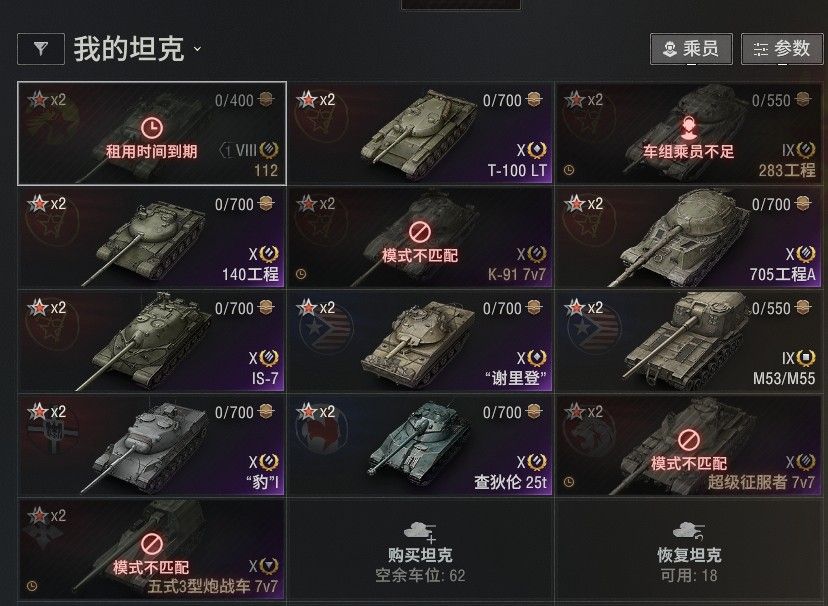This screenshot has width=828, height=606.
Task: Click the small clock icon on 五式3型炮战车
Action: (x=32, y=586)
